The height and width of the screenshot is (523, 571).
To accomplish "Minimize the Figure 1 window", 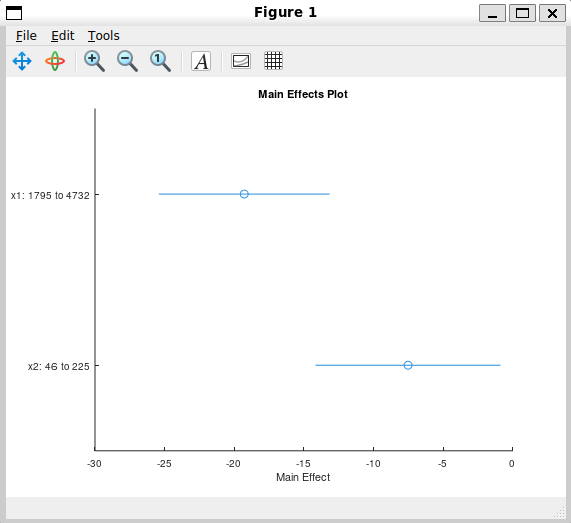I will tap(492, 13).
